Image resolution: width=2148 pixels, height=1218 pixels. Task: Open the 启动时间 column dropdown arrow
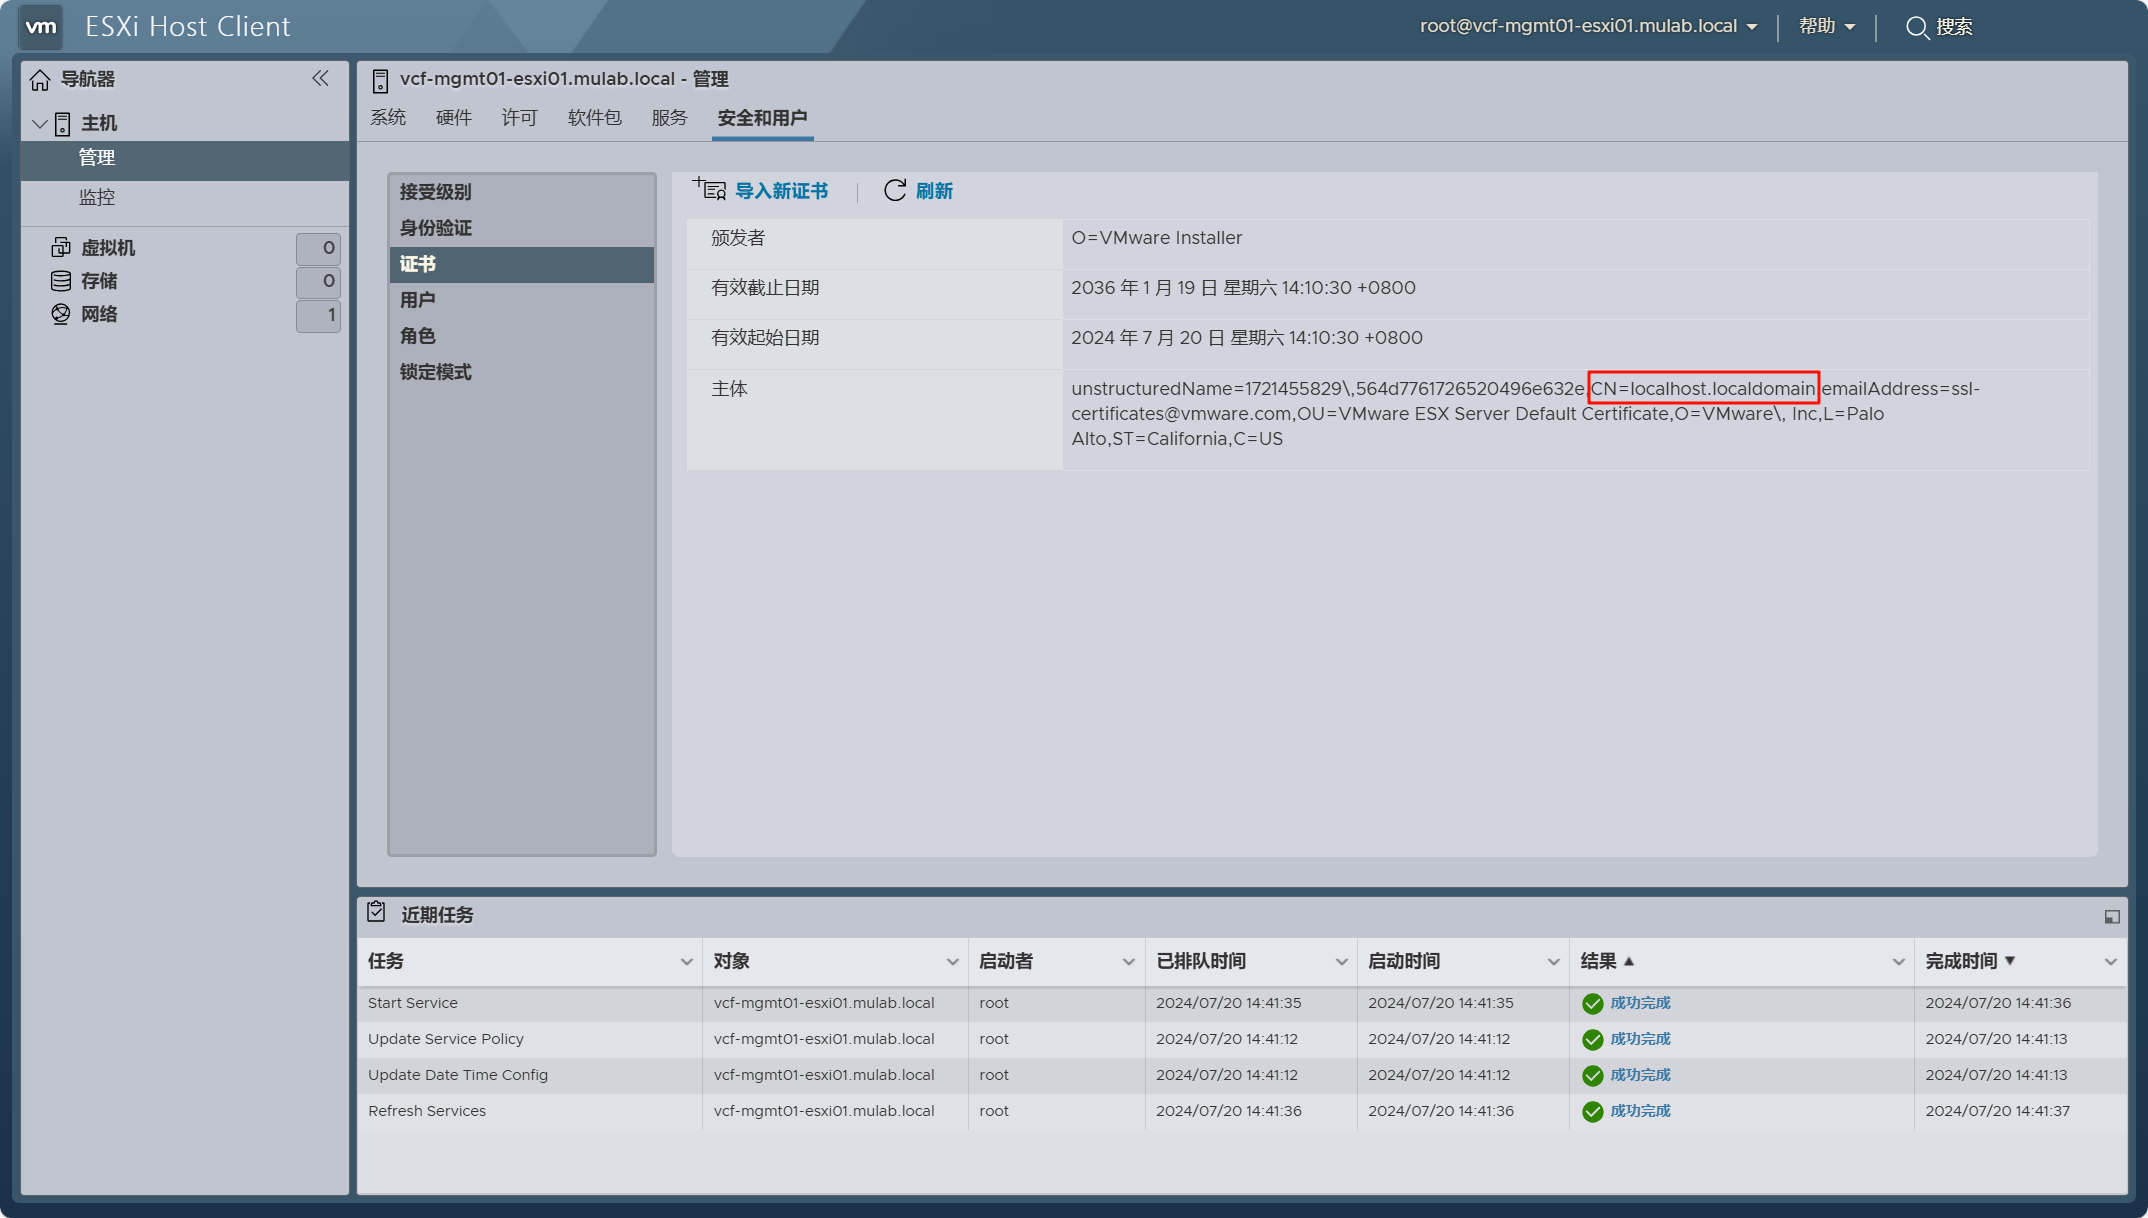(1553, 962)
